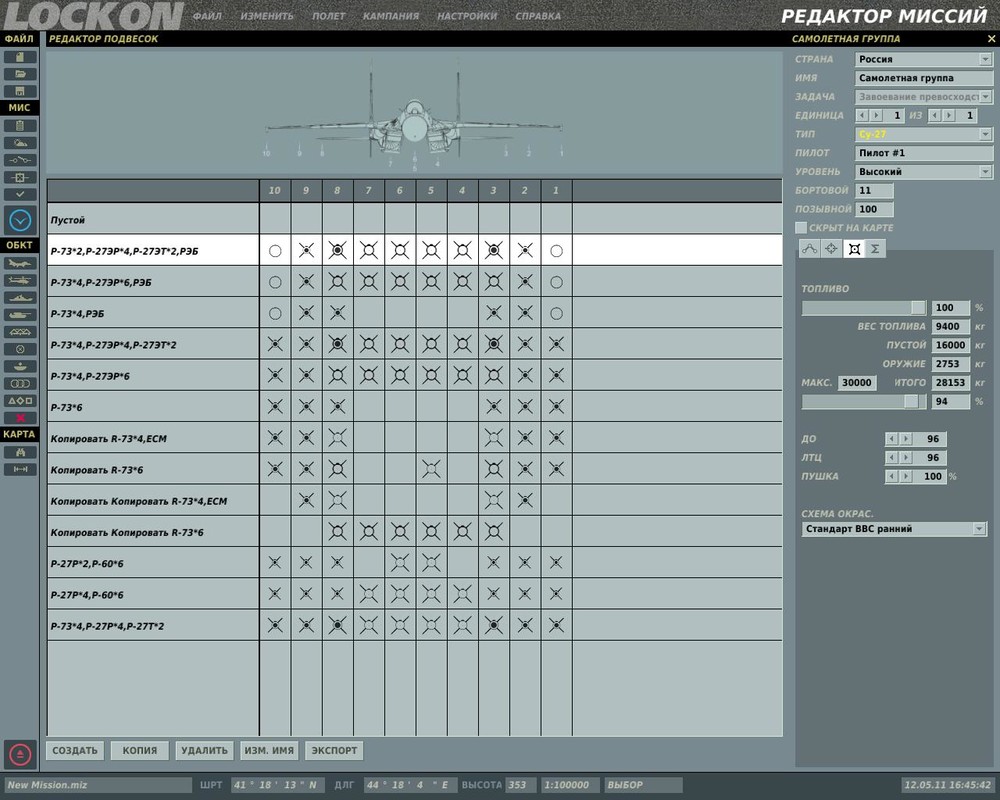Click the ИМЯ group name field
Viewport: 1000px width, 800px height.
coord(923,78)
